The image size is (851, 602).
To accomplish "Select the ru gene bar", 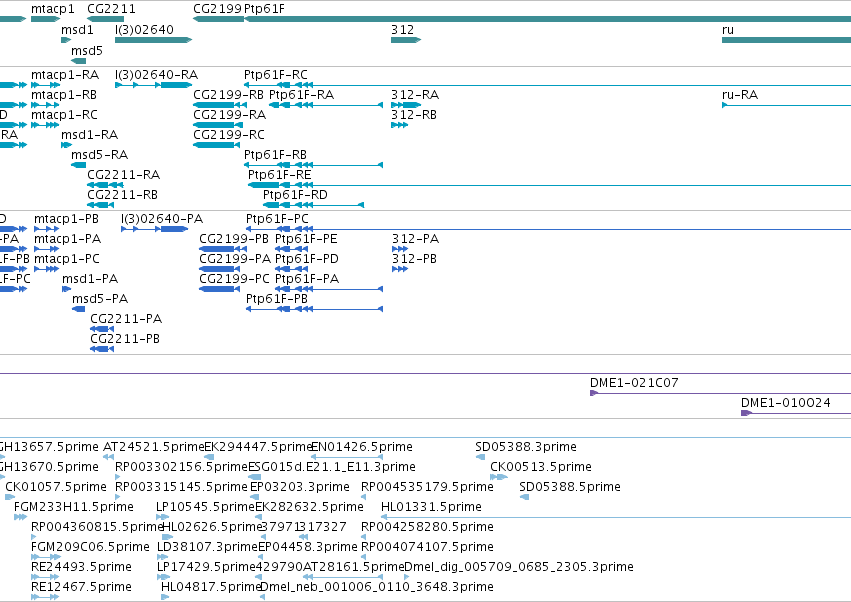I will (x=786, y=40).
